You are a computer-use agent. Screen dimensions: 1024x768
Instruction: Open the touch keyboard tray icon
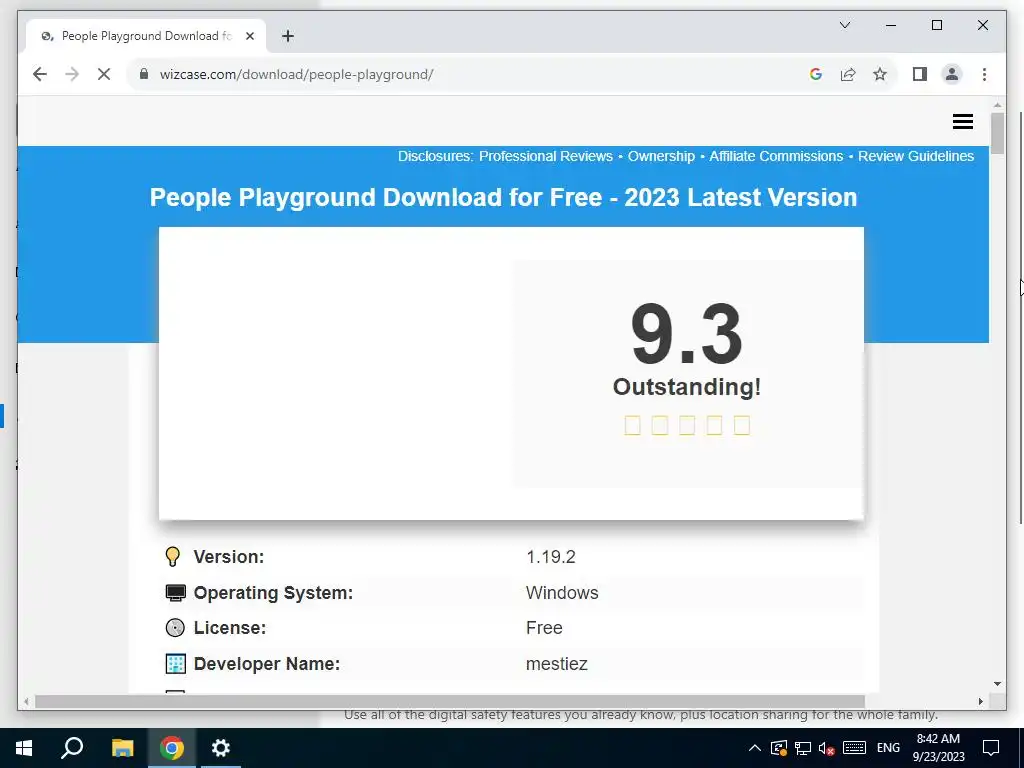click(854, 748)
